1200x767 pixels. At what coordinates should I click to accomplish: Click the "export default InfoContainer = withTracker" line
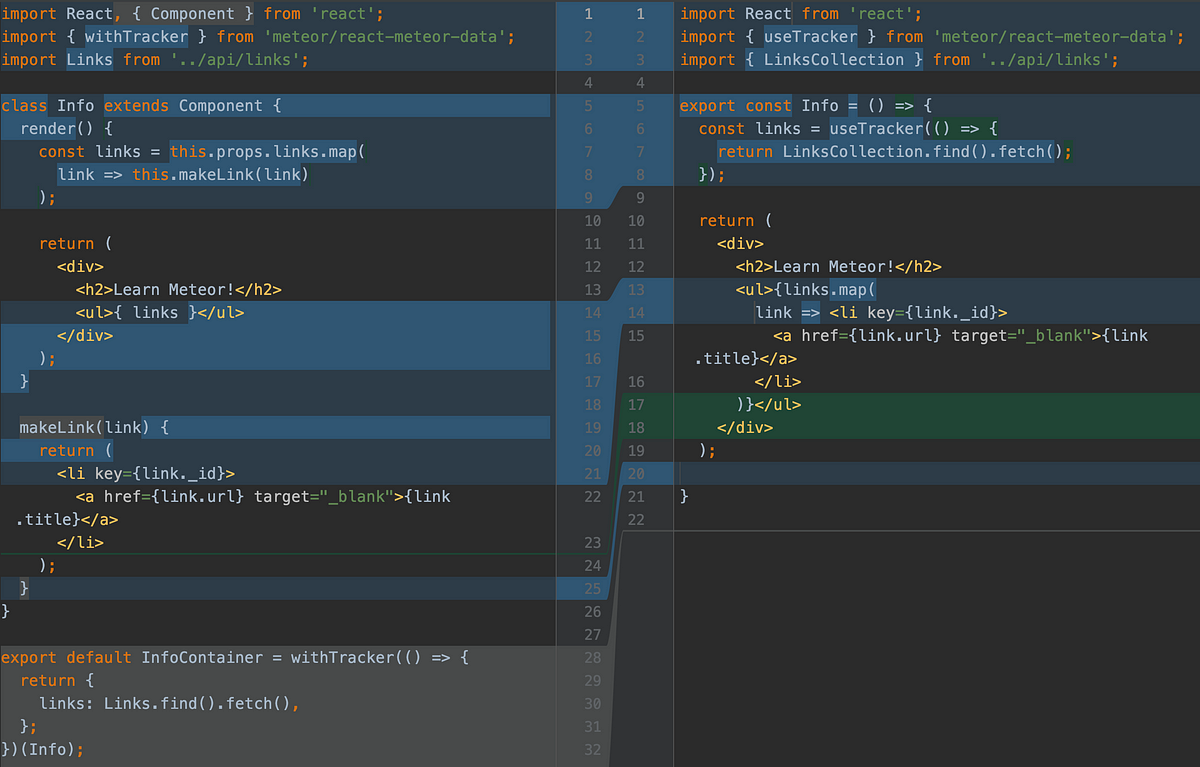pyautogui.click(x=235, y=658)
